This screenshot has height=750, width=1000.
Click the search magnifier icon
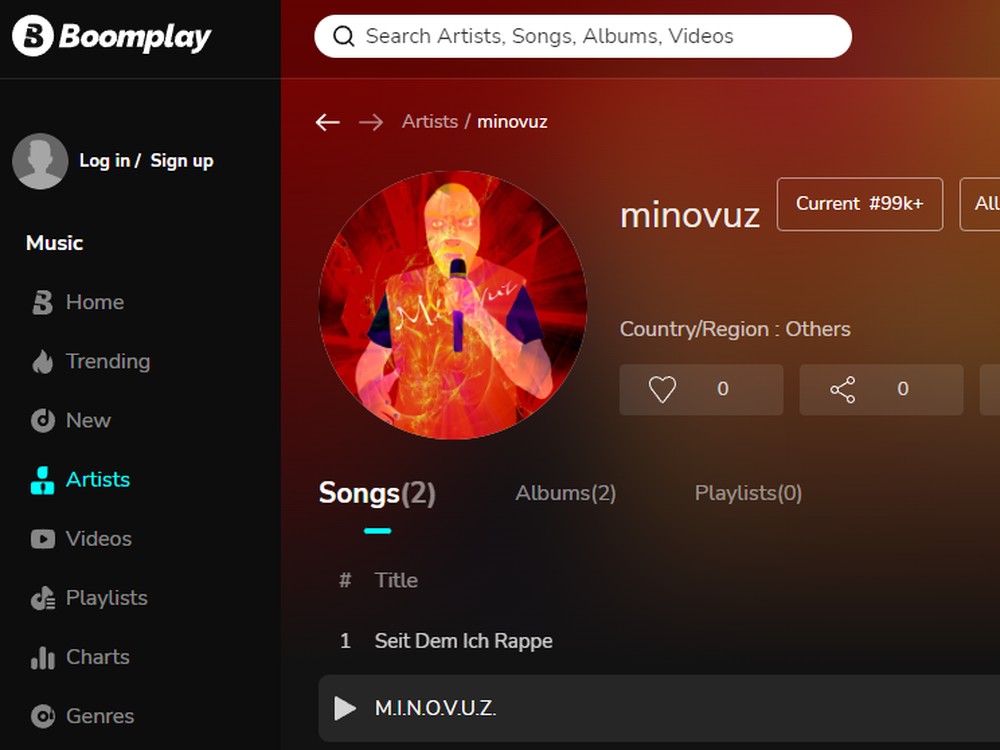click(x=344, y=37)
